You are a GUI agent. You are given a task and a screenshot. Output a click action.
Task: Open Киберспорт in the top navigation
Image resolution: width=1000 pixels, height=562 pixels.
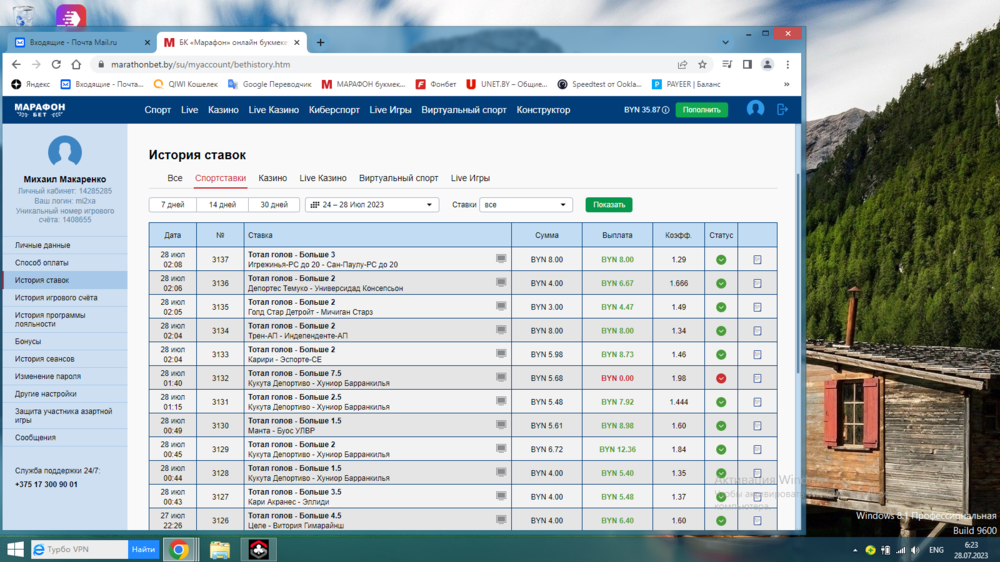334,110
